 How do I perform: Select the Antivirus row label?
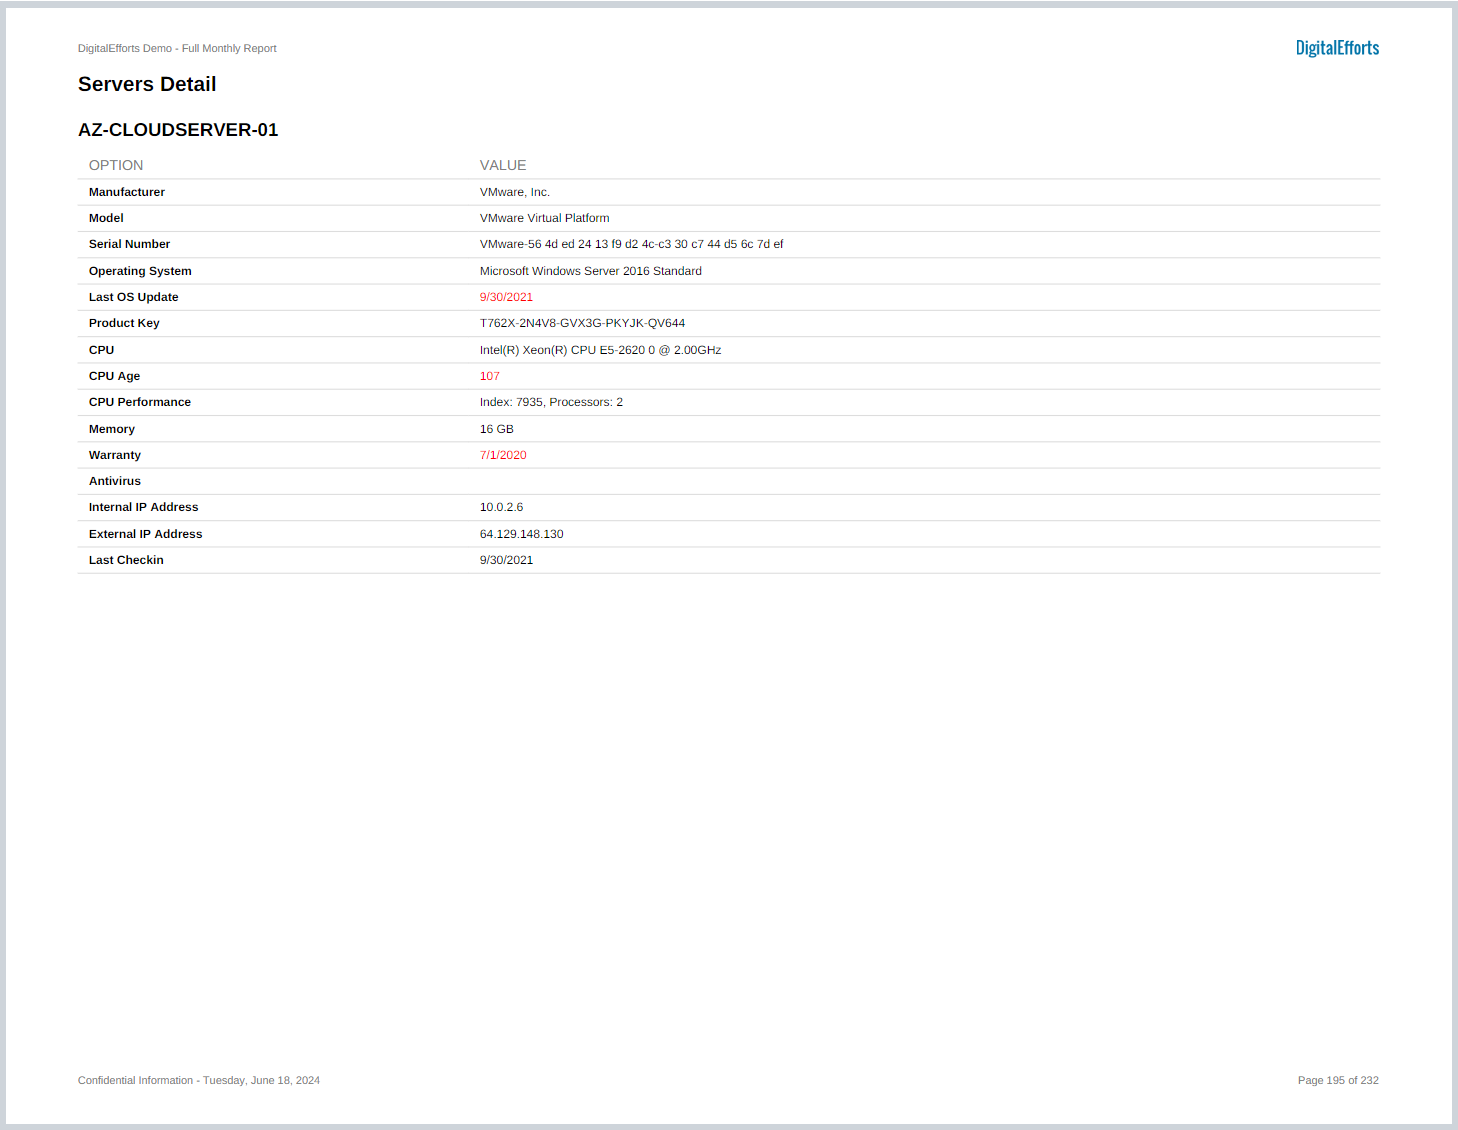[115, 481]
